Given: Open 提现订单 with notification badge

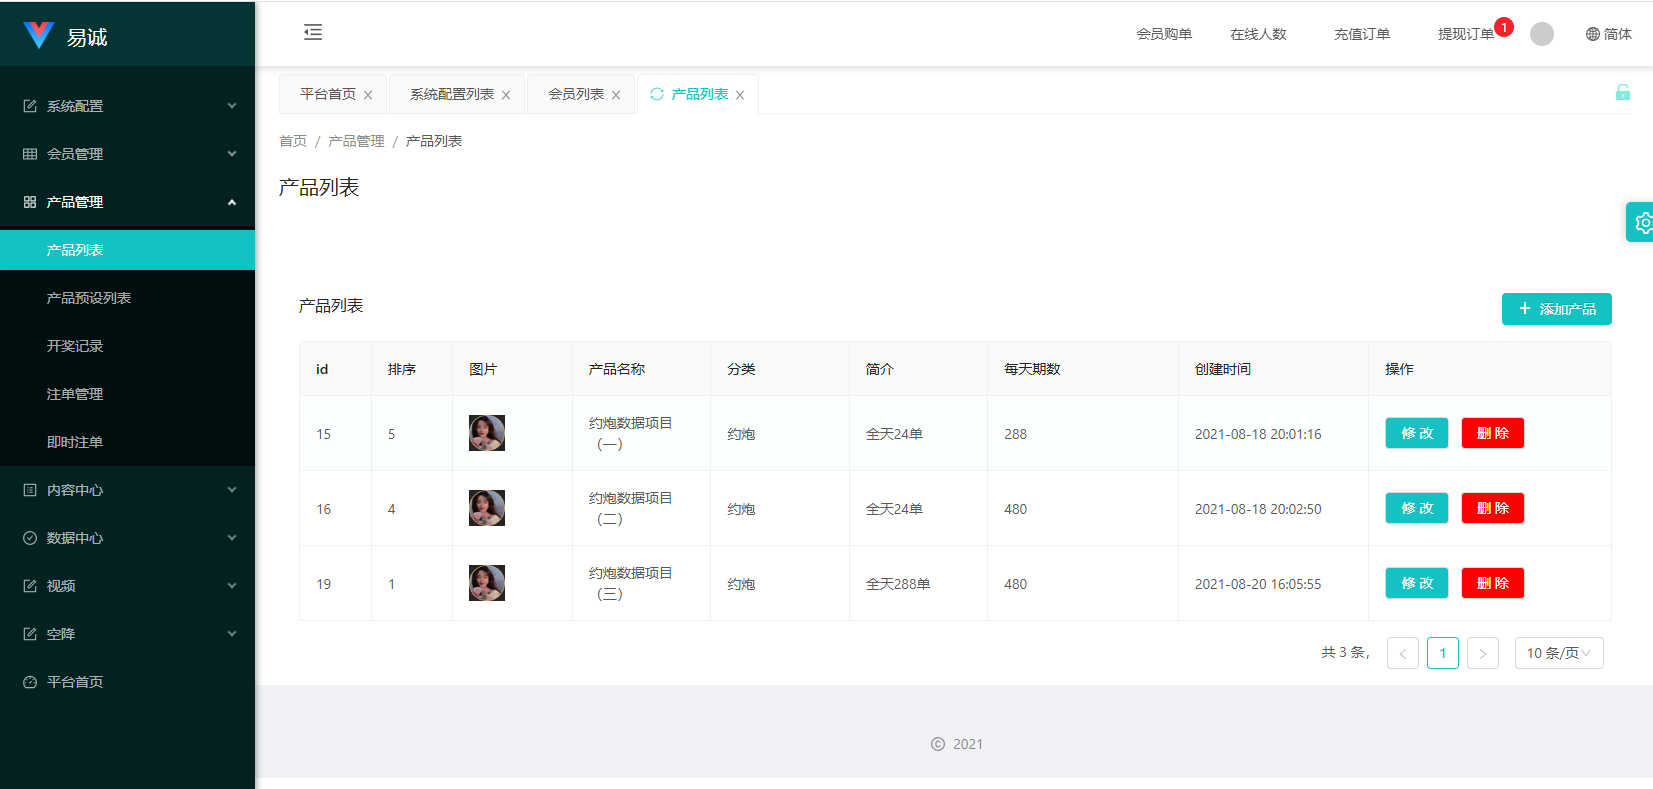Looking at the screenshot, I should click(1465, 34).
